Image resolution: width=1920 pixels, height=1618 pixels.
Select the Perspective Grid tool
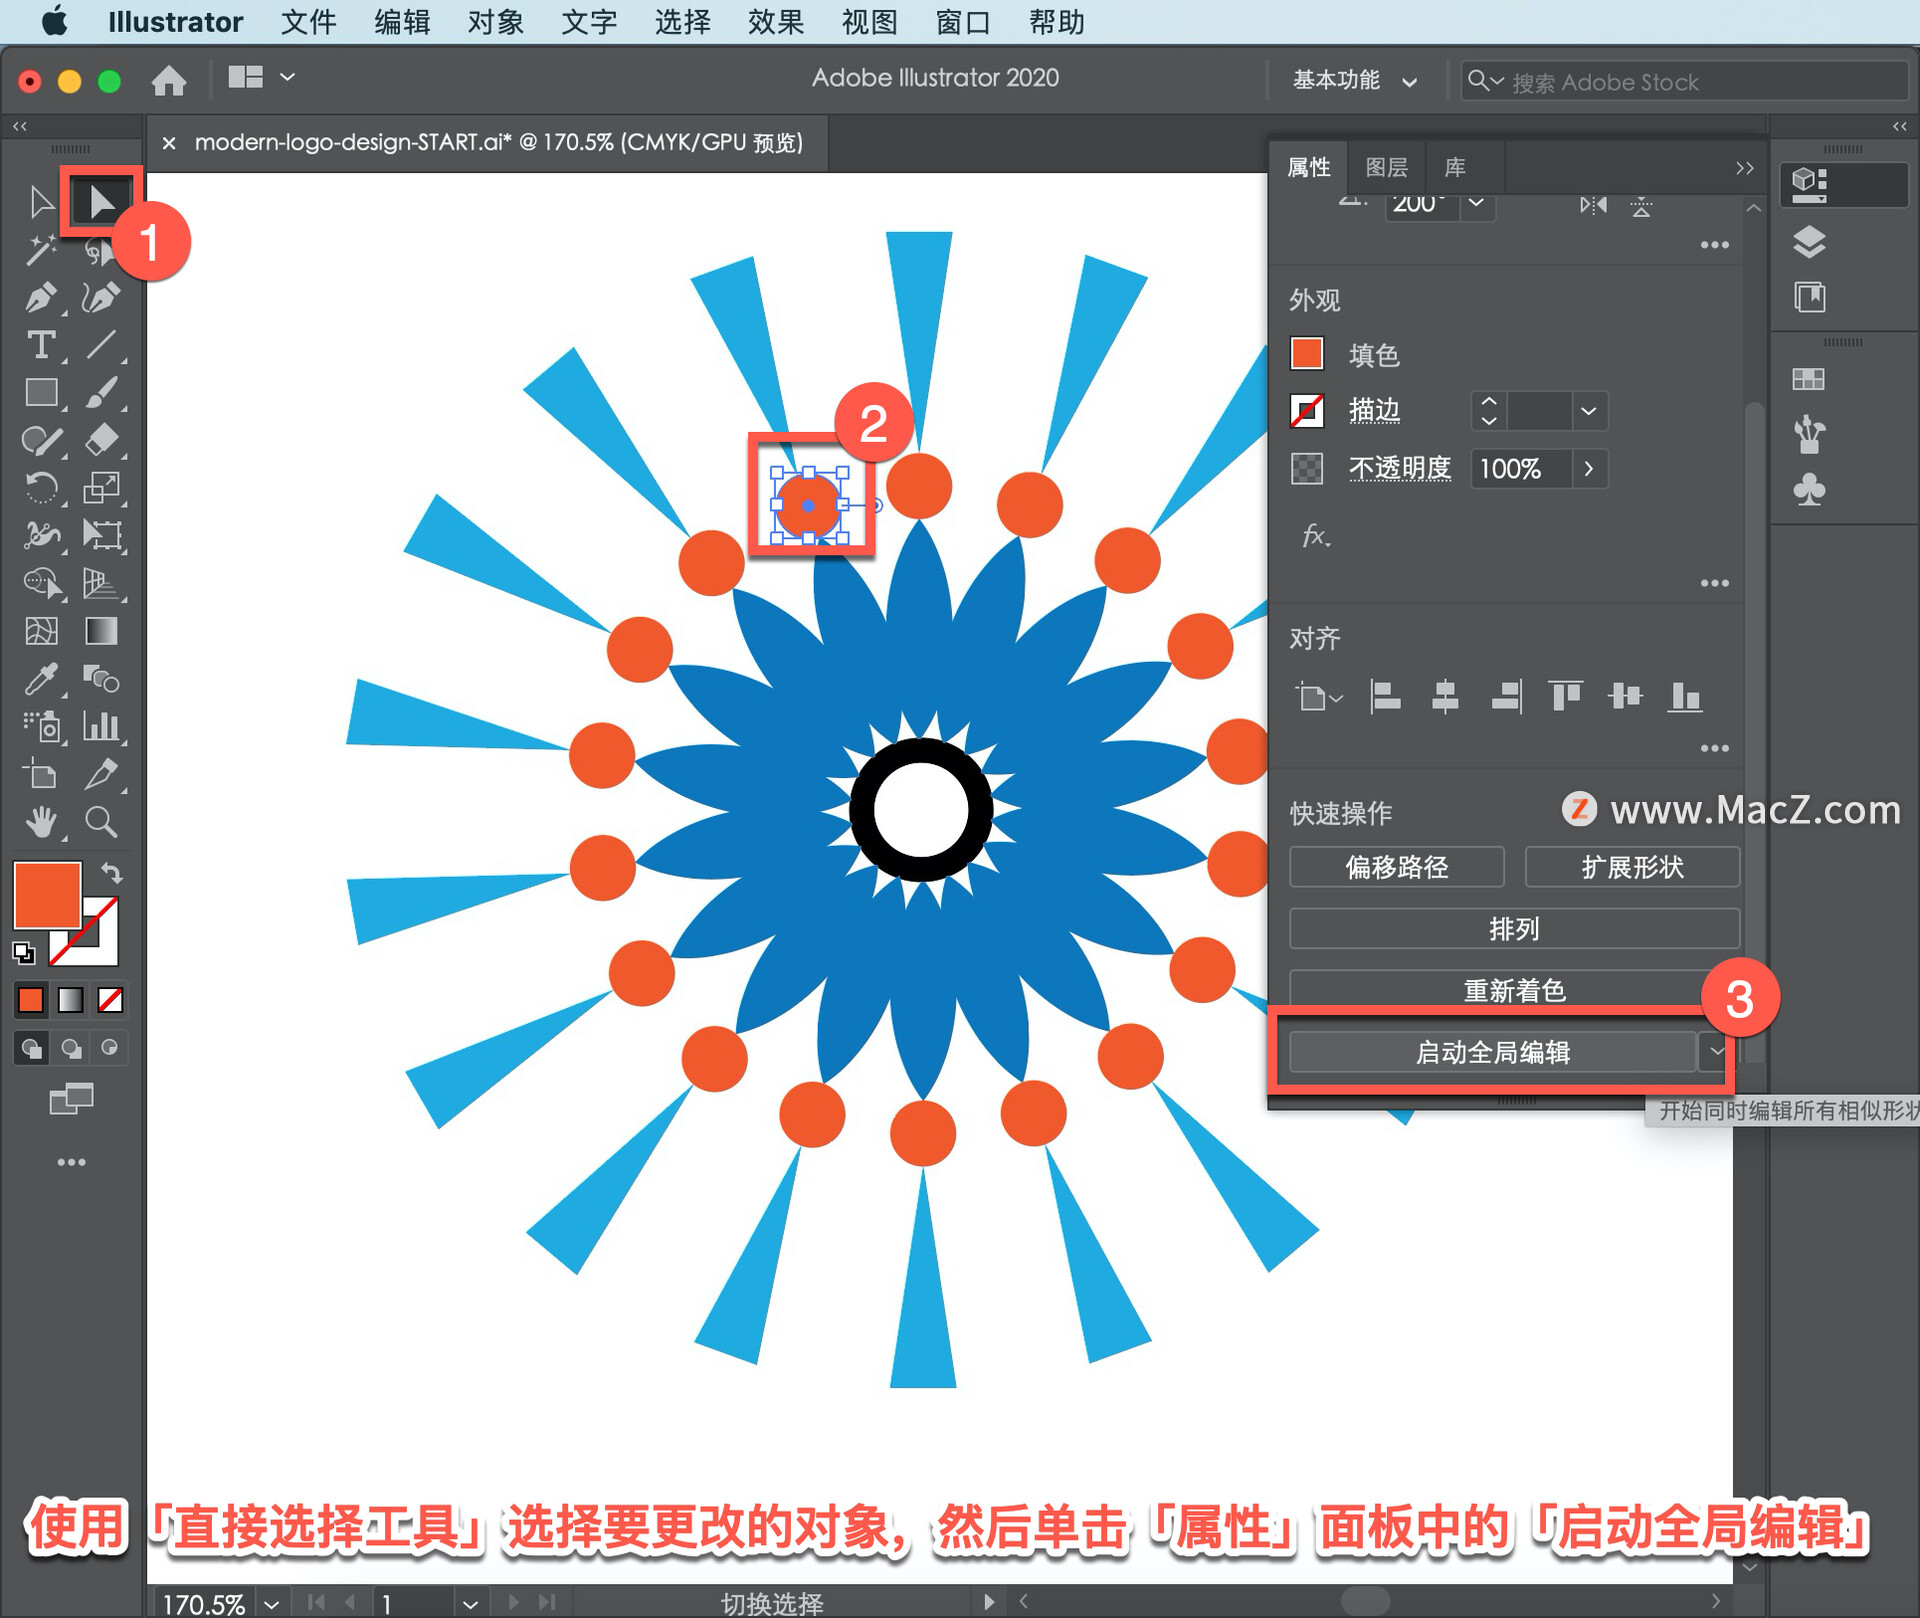(x=101, y=583)
